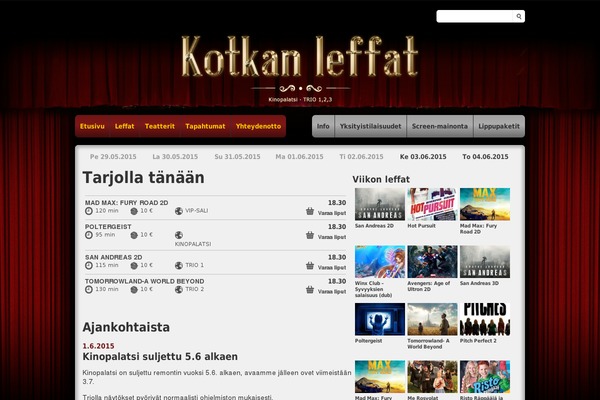Select date Ma 01.06.2015
The width and height of the screenshot is (600, 400).
[299, 157]
